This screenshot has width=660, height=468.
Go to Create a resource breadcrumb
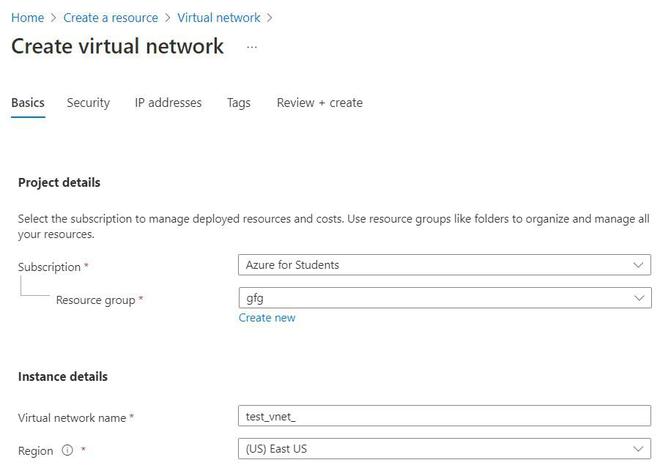coord(110,18)
